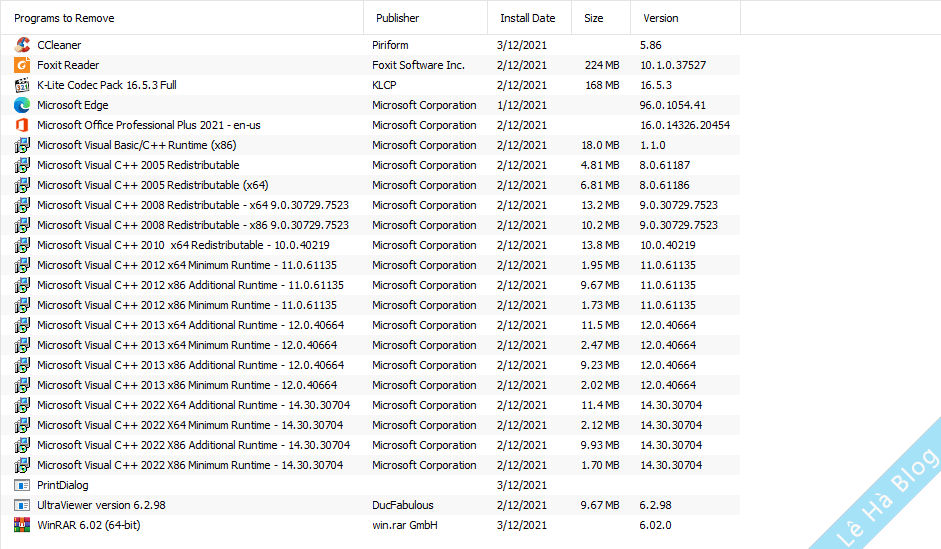Sort by Programs to Remove column header
The image size is (941, 549).
tap(64, 18)
